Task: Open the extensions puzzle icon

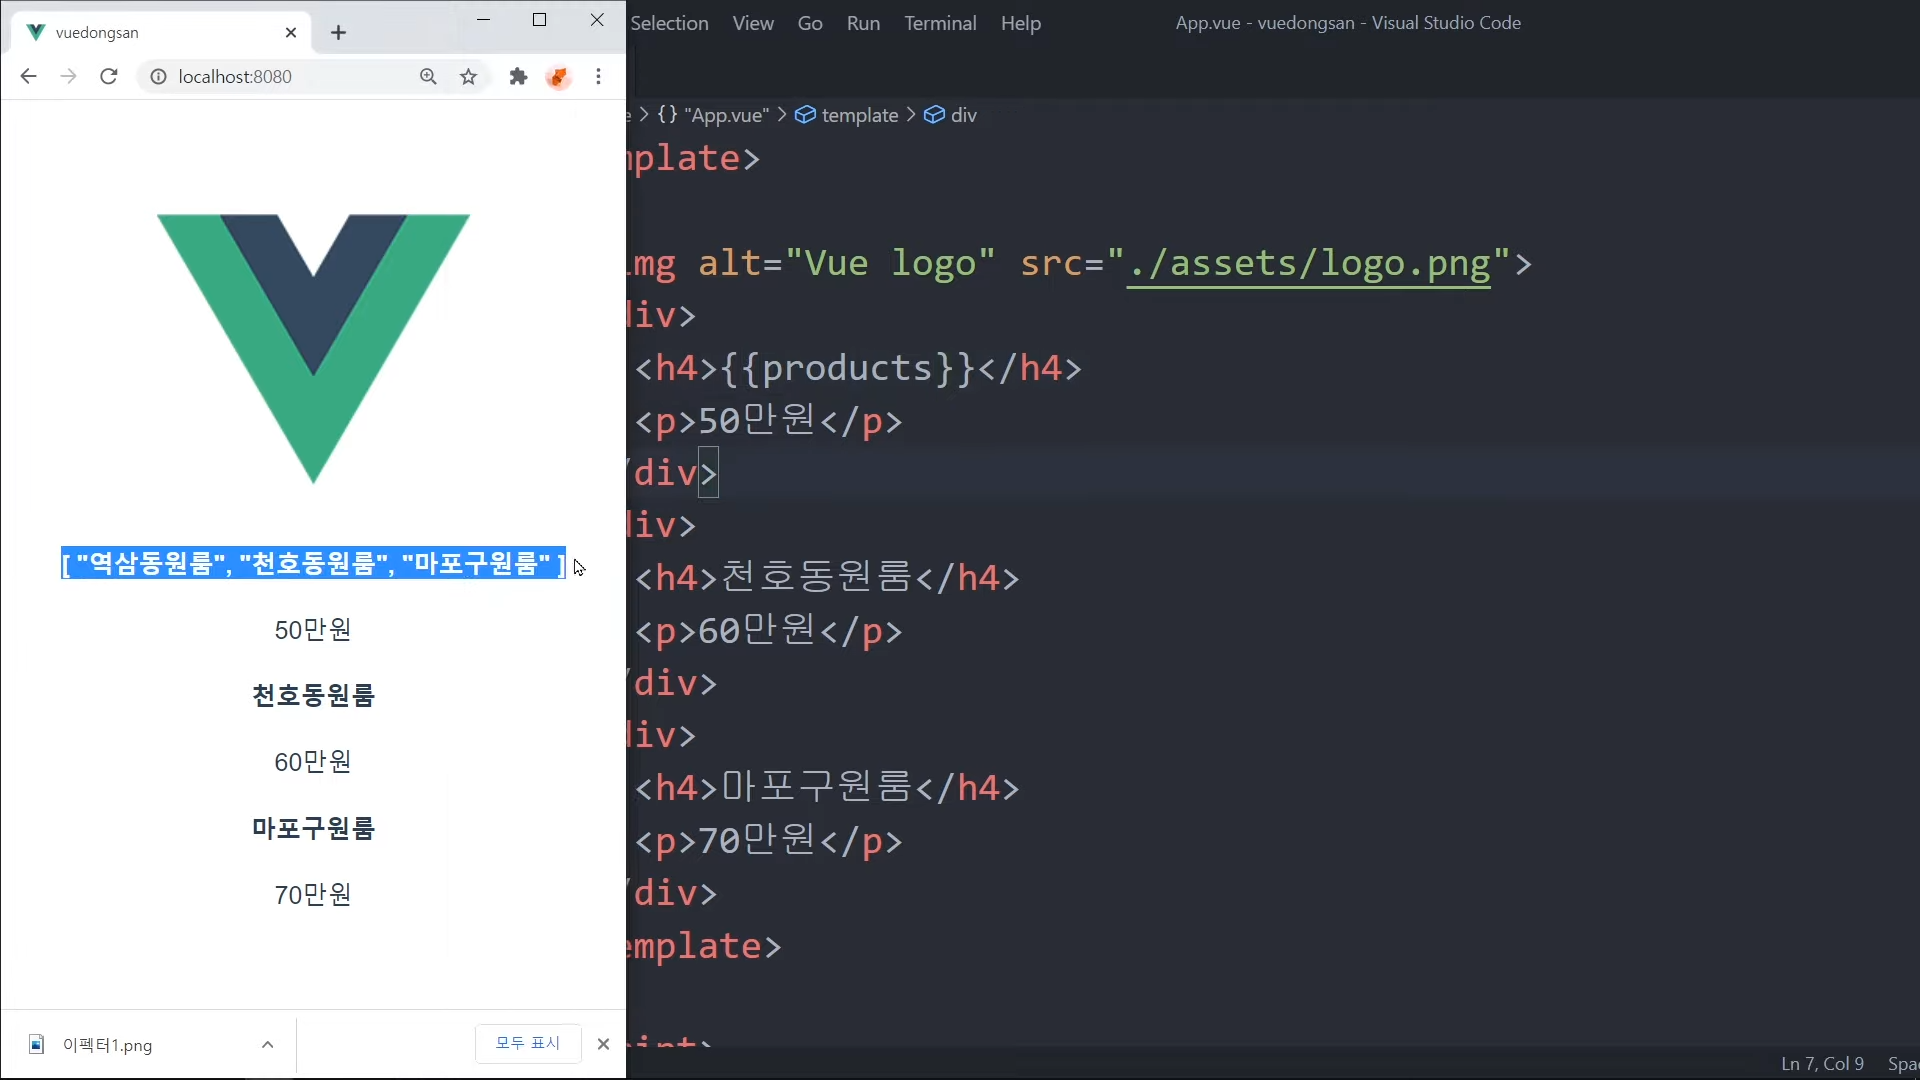Action: tap(518, 77)
